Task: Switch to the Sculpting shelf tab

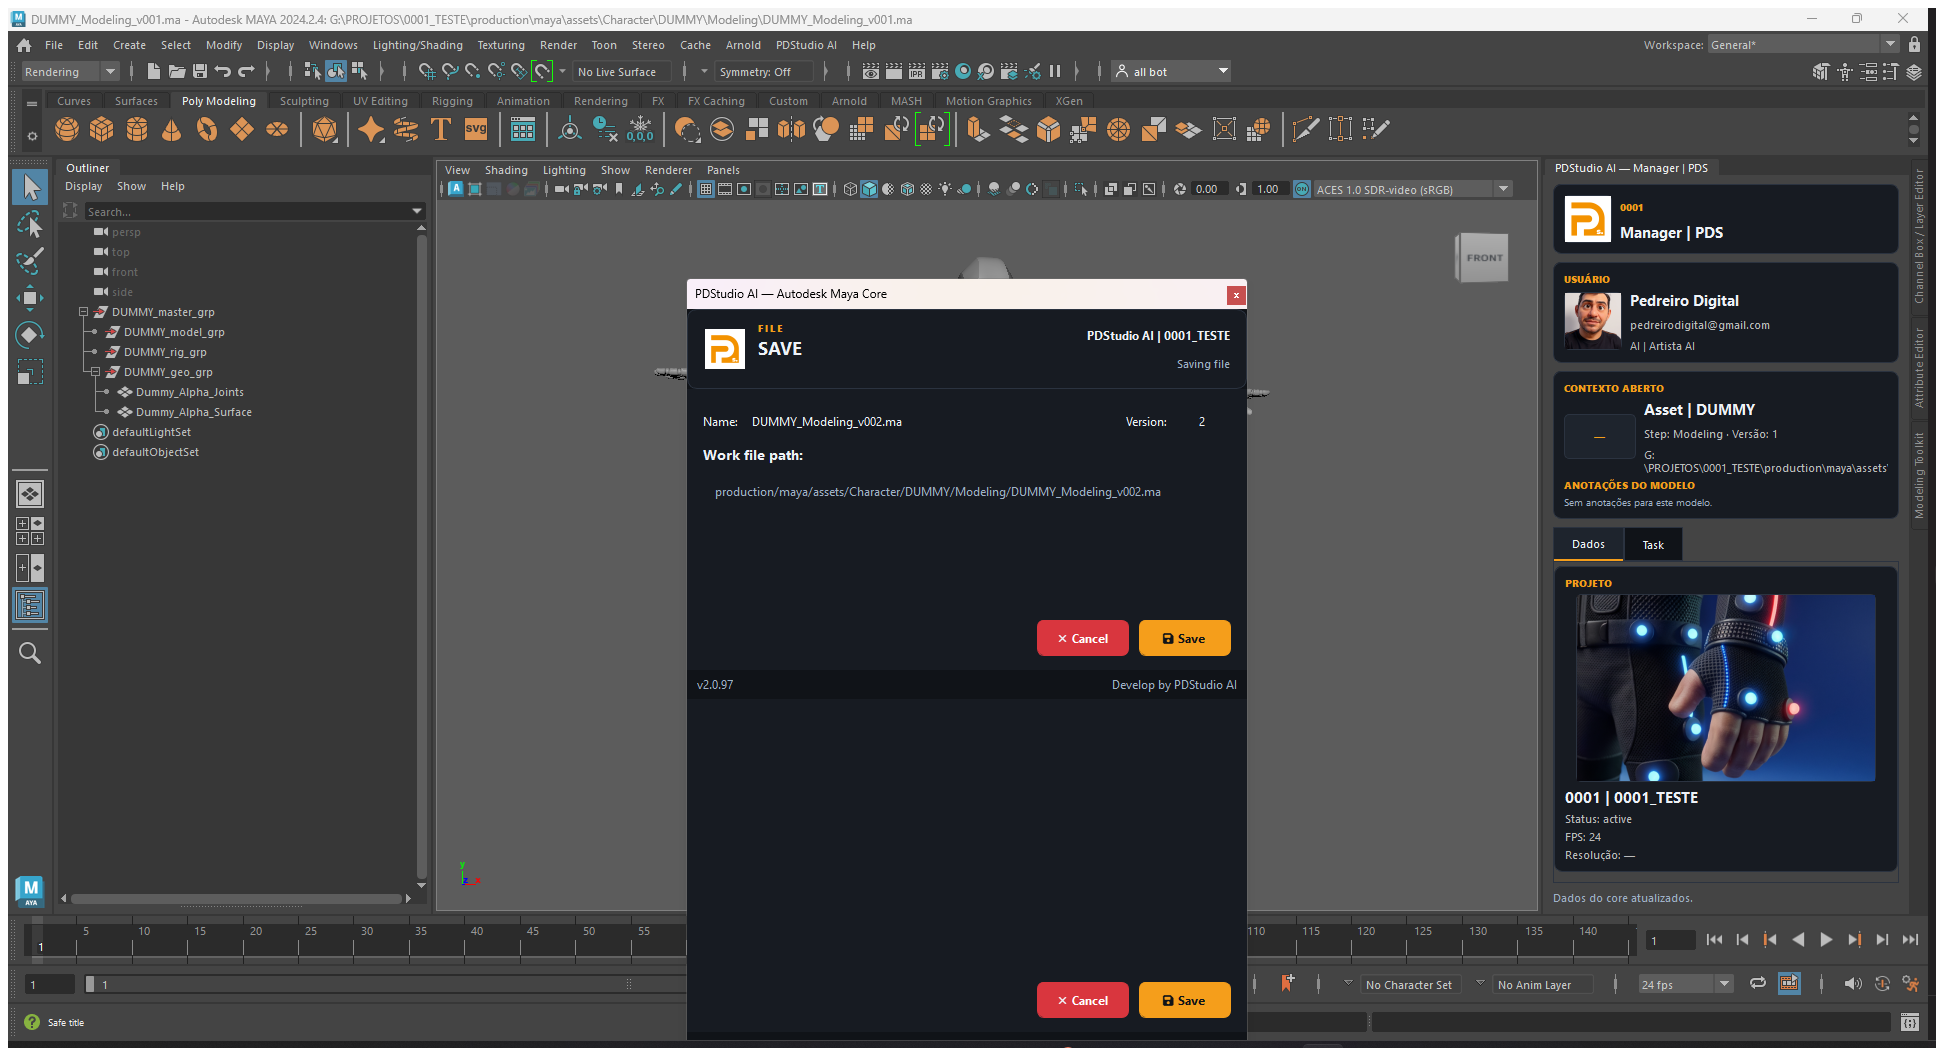Action: click(304, 101)
